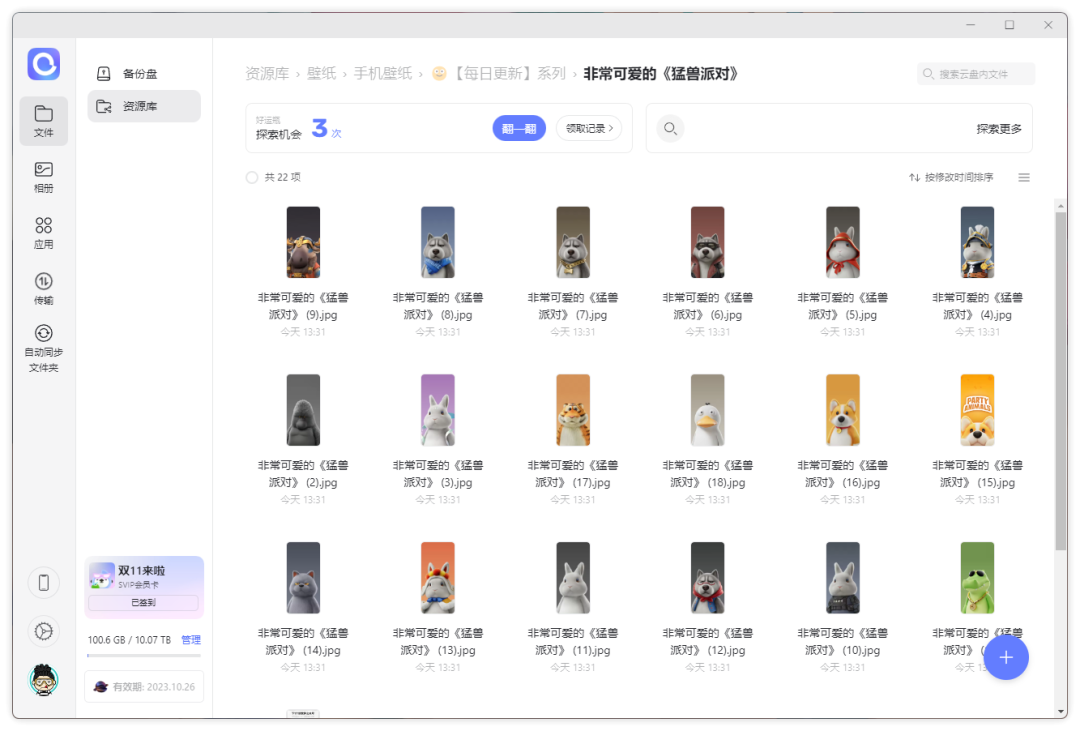This screenshot has width=1080, height=731.
Task: Navigate to 资源库 in breadcrumb
Action: pos(267,74)
